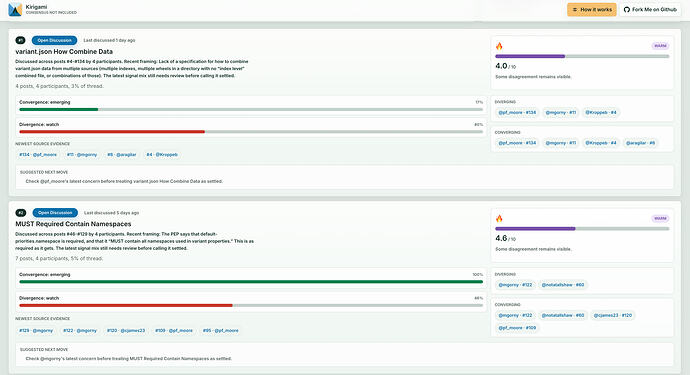Click the @mgorny · #122 chip under Converging
Screen dimensions: 690x375
pyautogui.click(x=515, y=316)
